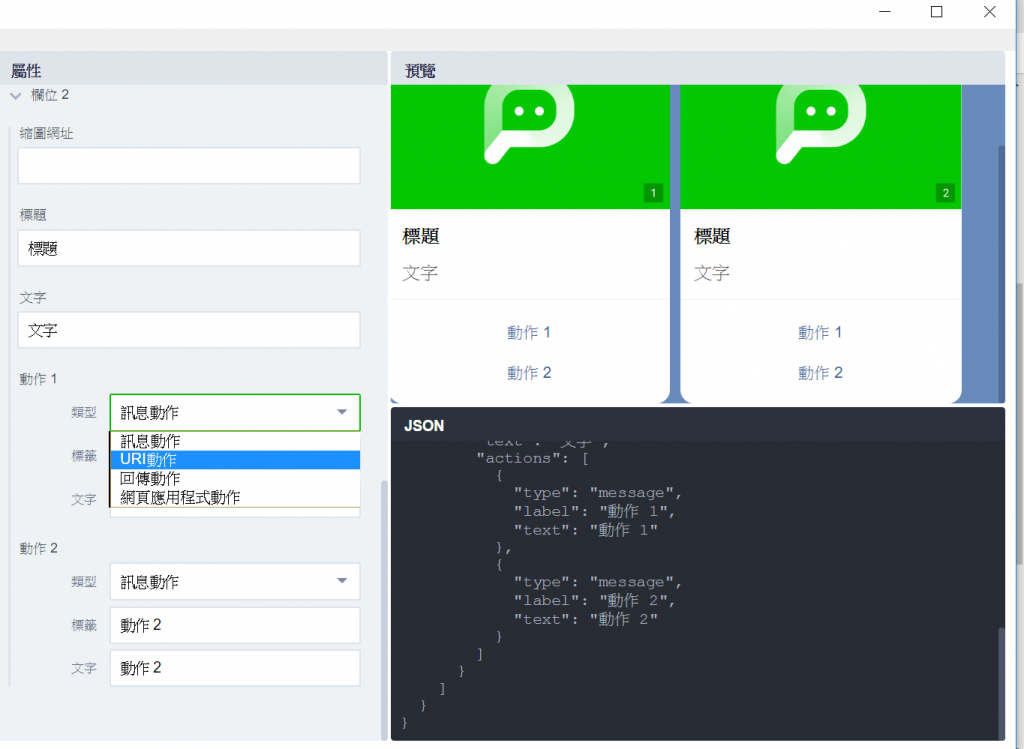The image size is (1024, 749).
Task: Collapse the 欄位 2 section chevron
Action: pyautogui.click(x=16, y=96)
